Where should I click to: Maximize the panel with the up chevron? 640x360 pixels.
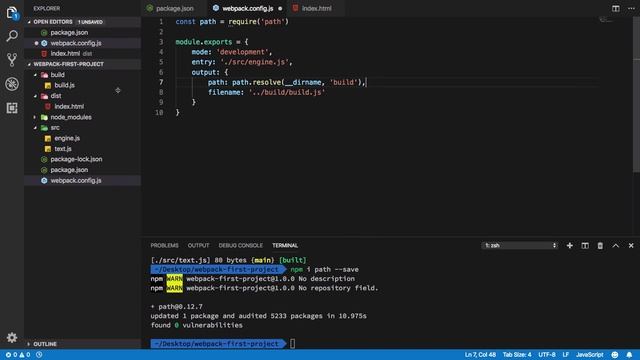[x=616, y=245]
